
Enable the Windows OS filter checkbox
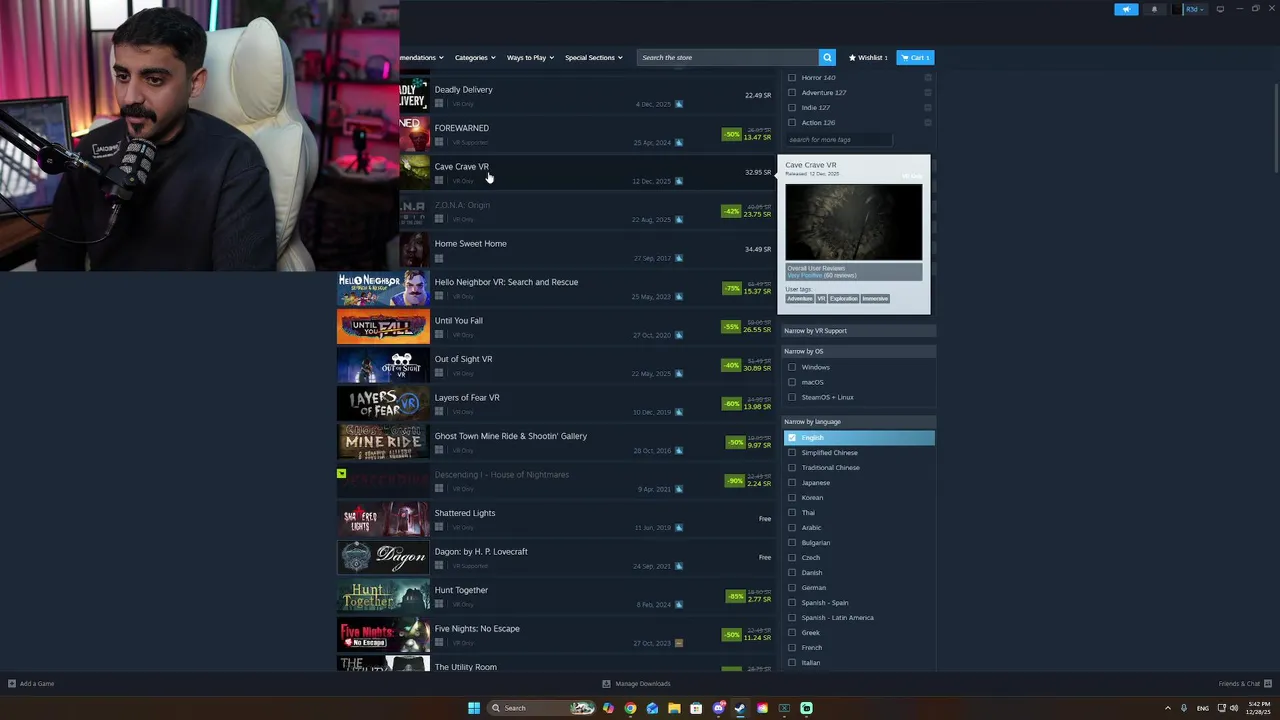[x=792, y=367]
